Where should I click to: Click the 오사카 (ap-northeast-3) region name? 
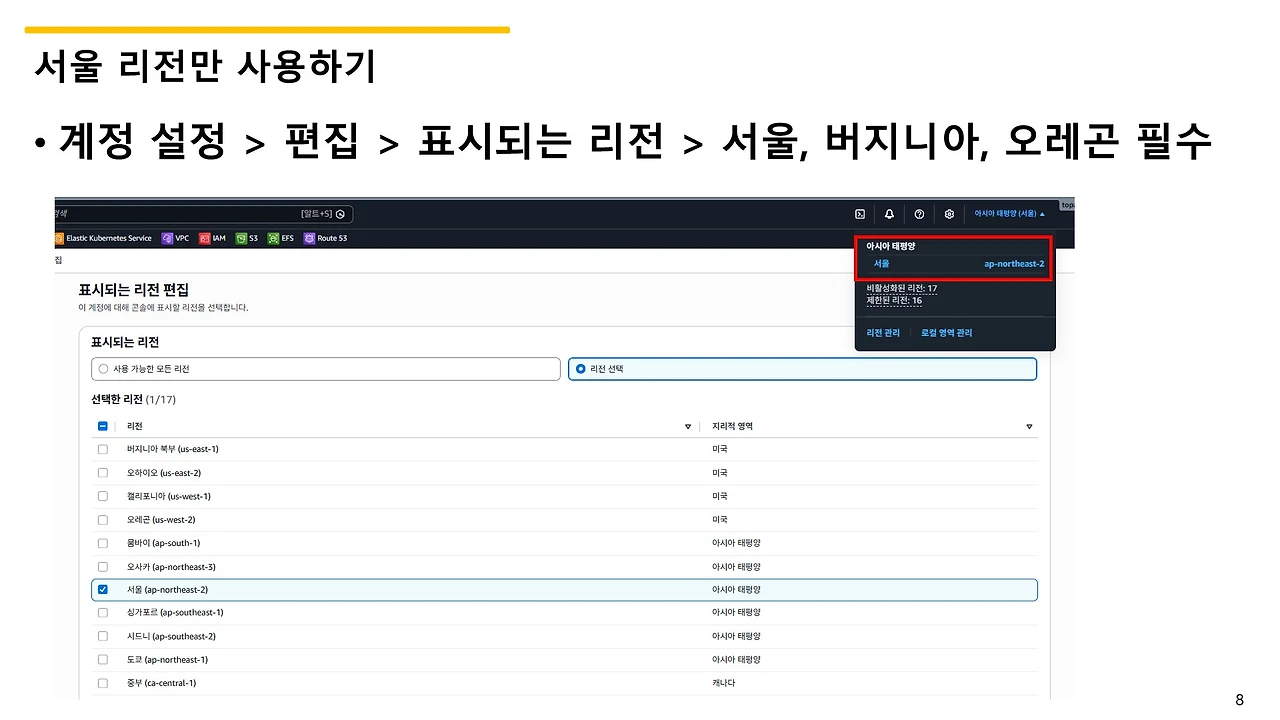click(x=172, y=567)
